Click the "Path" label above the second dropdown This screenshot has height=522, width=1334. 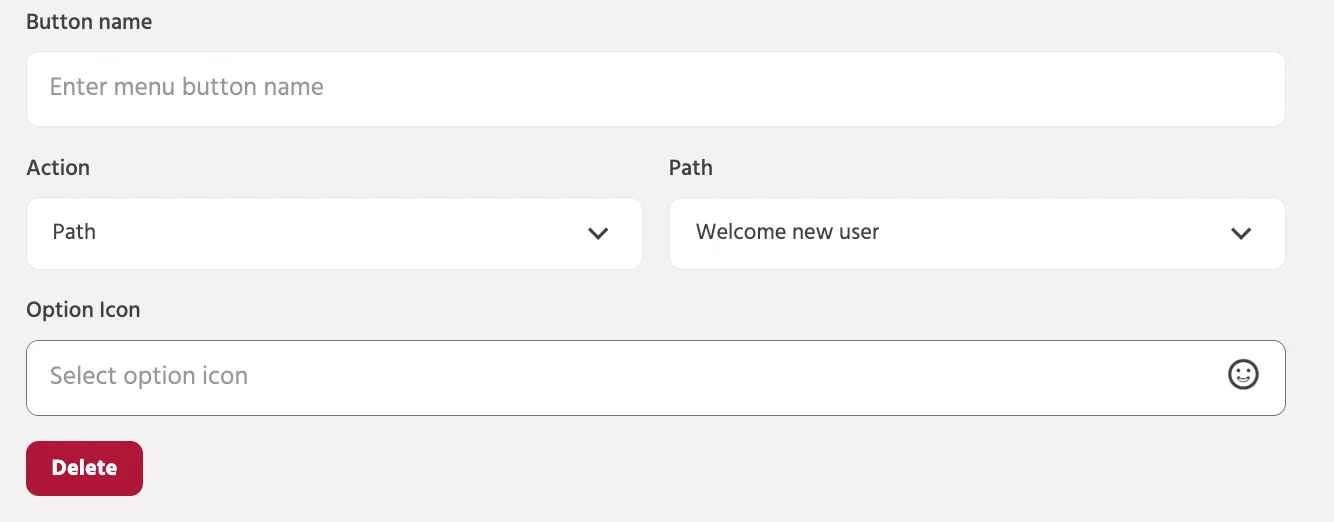click(x=691, y=167)
